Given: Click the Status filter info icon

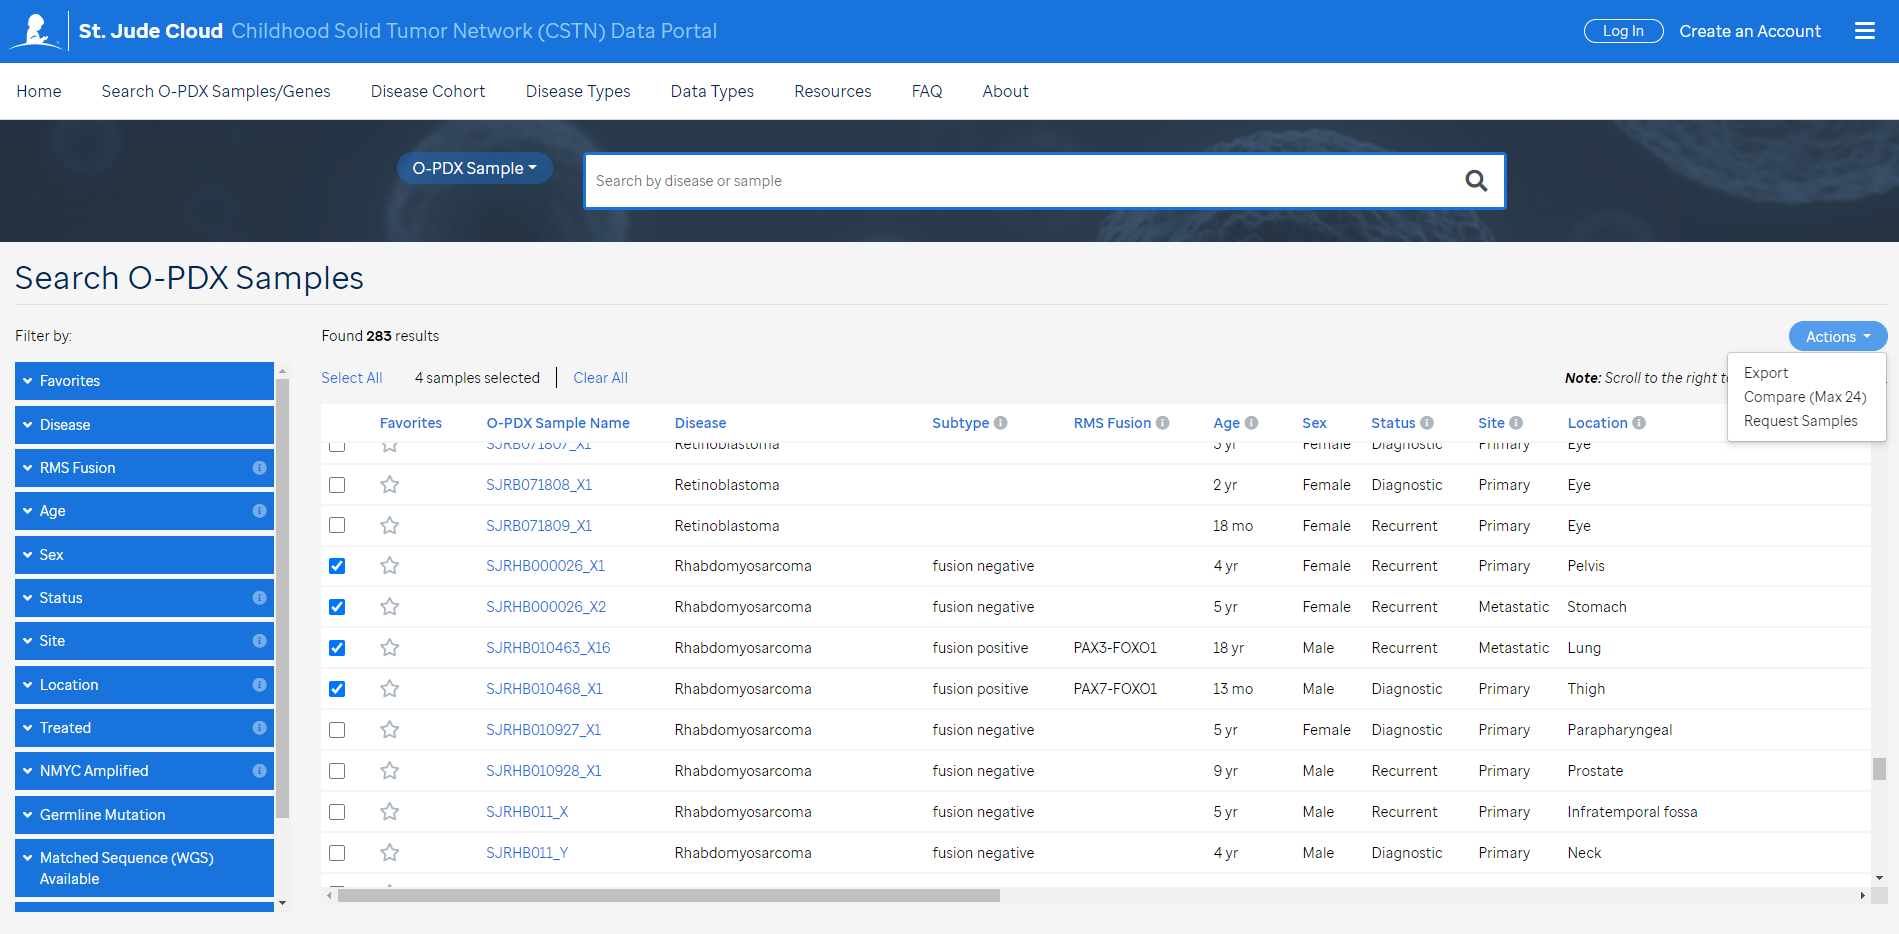Looking at the screenshot, I should 260,598.
